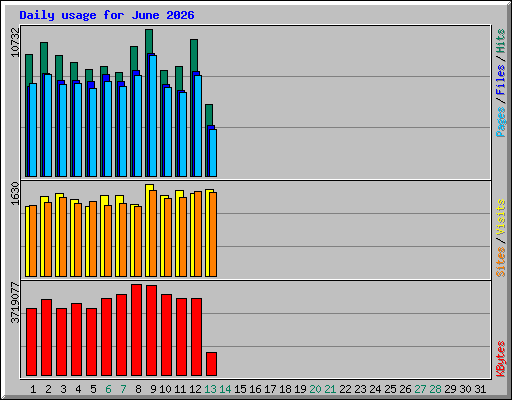Click the 'Daily usage for June 2026' title

pyautogui.click(x=107, y=15)
